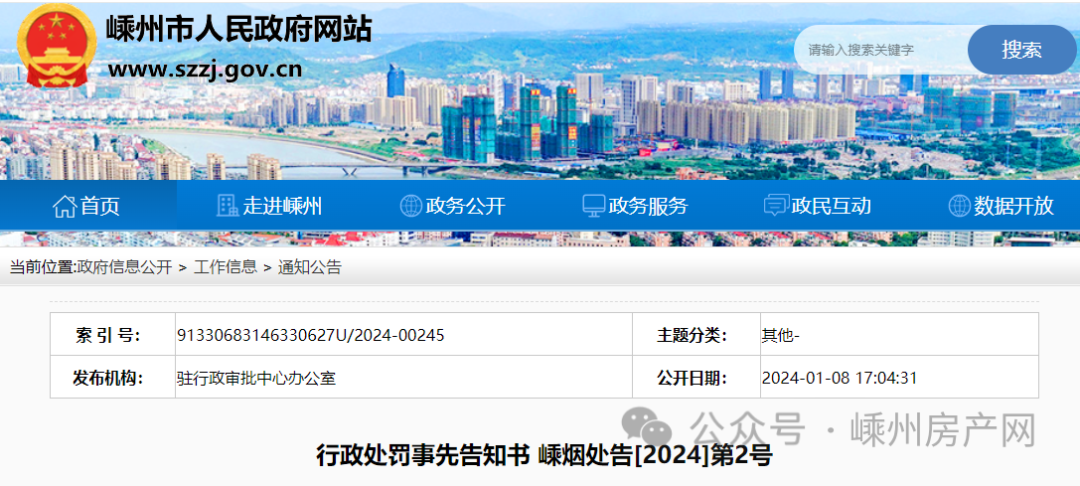Screen dimensions: 1080x486
Task: Click the globe icon beside 数据开放
Action: pyautogui.click(x=959, y=206)
